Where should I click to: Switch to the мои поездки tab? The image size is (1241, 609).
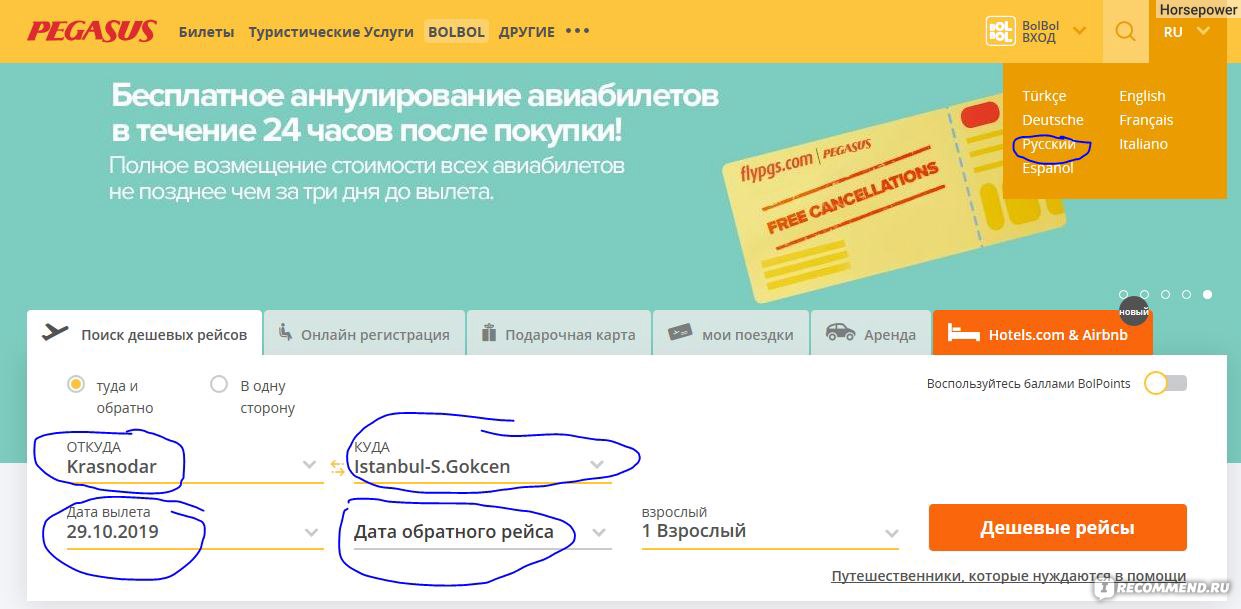click(732, 334)
